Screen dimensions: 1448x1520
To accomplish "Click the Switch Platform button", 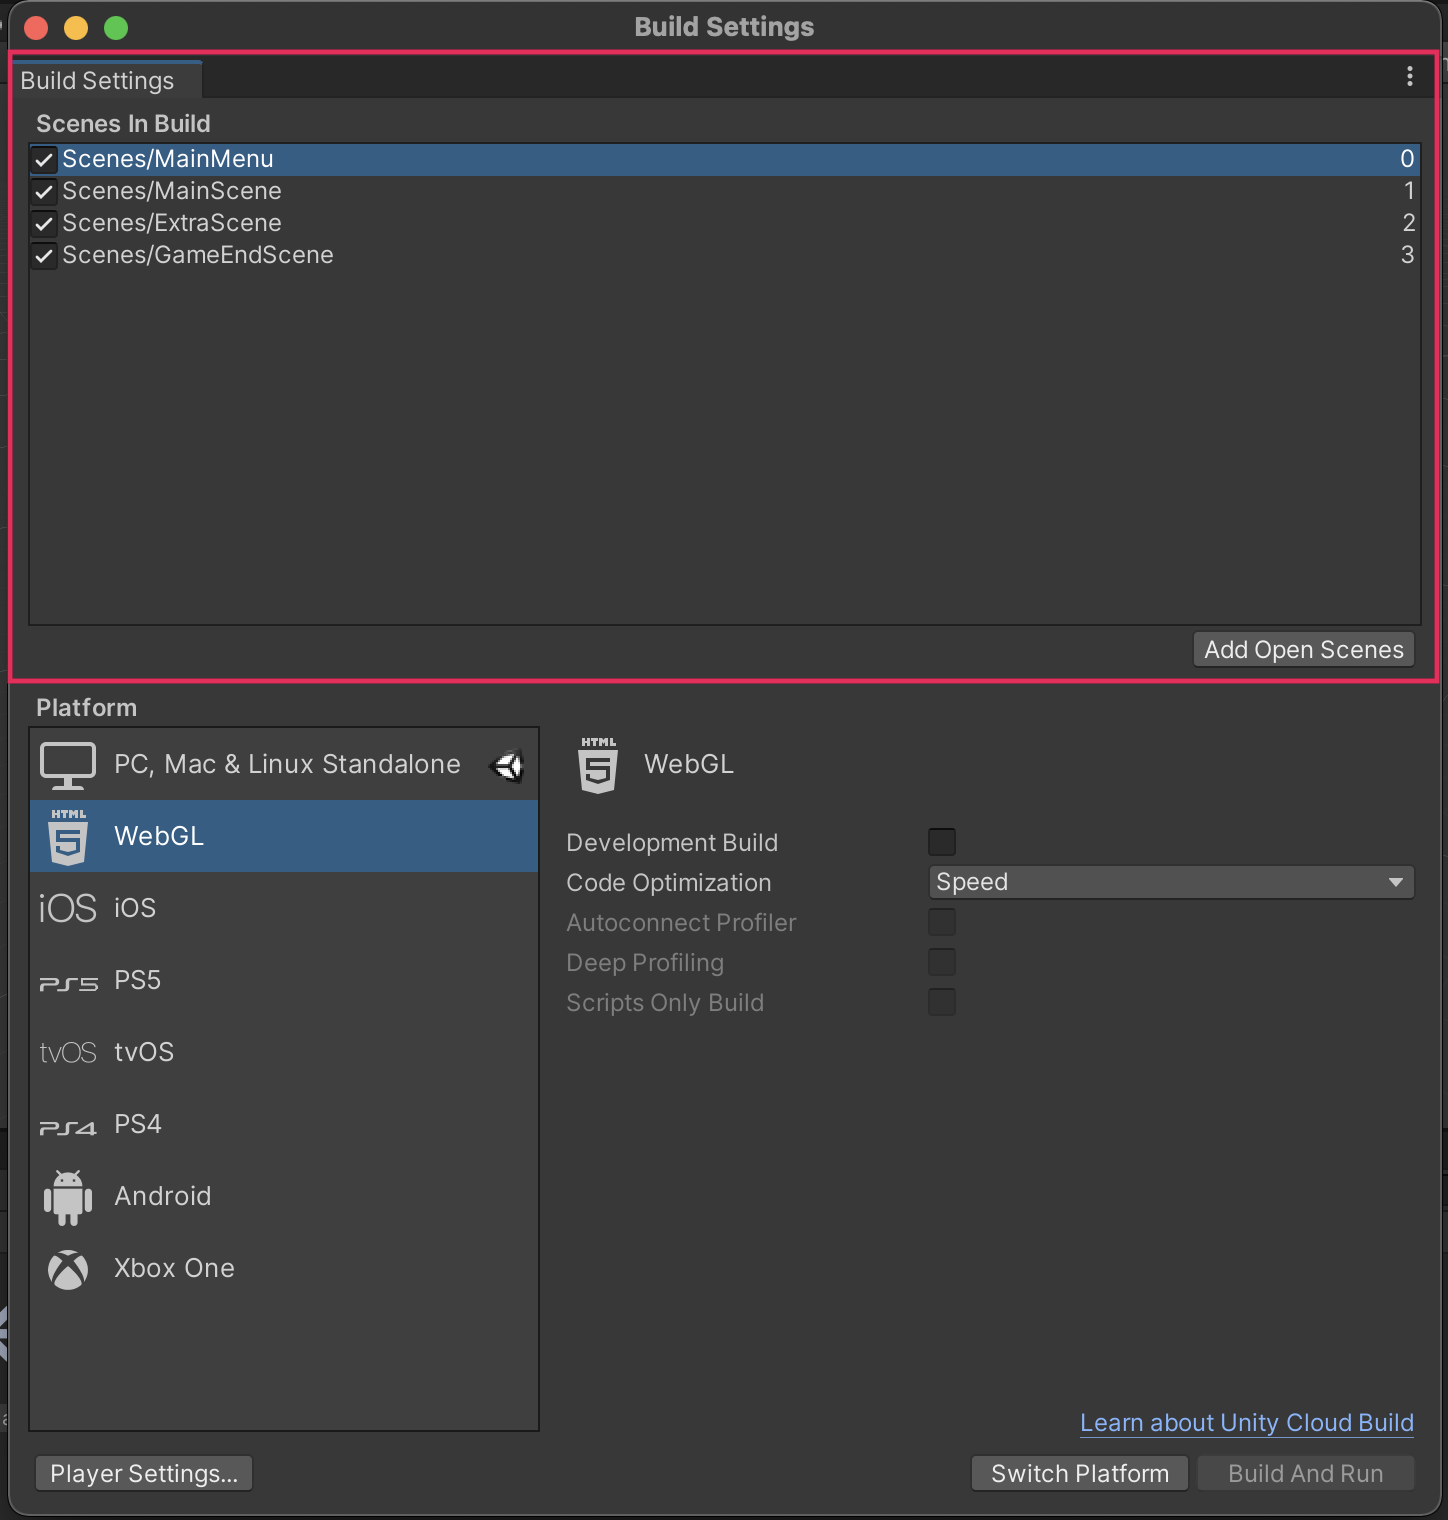I will (1080, 1474).
